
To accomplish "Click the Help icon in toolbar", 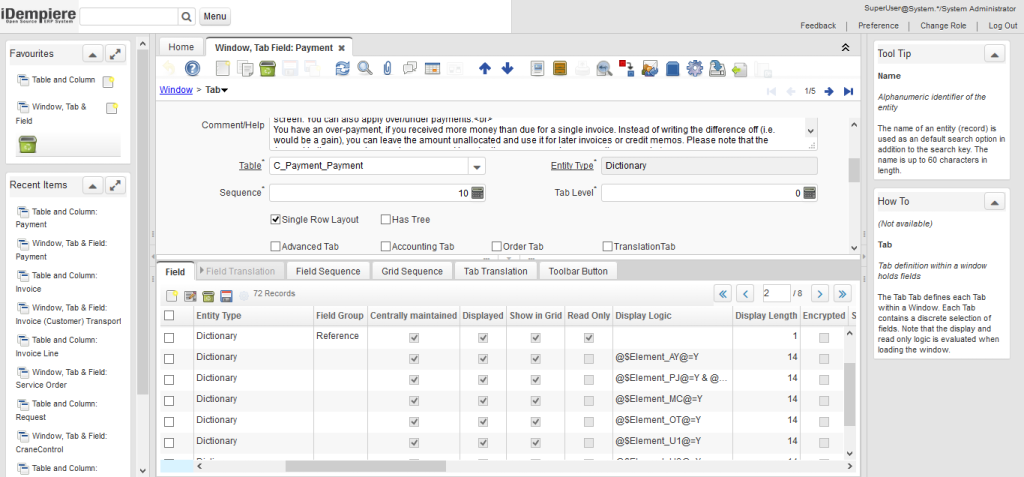I will tap(193, 69).
